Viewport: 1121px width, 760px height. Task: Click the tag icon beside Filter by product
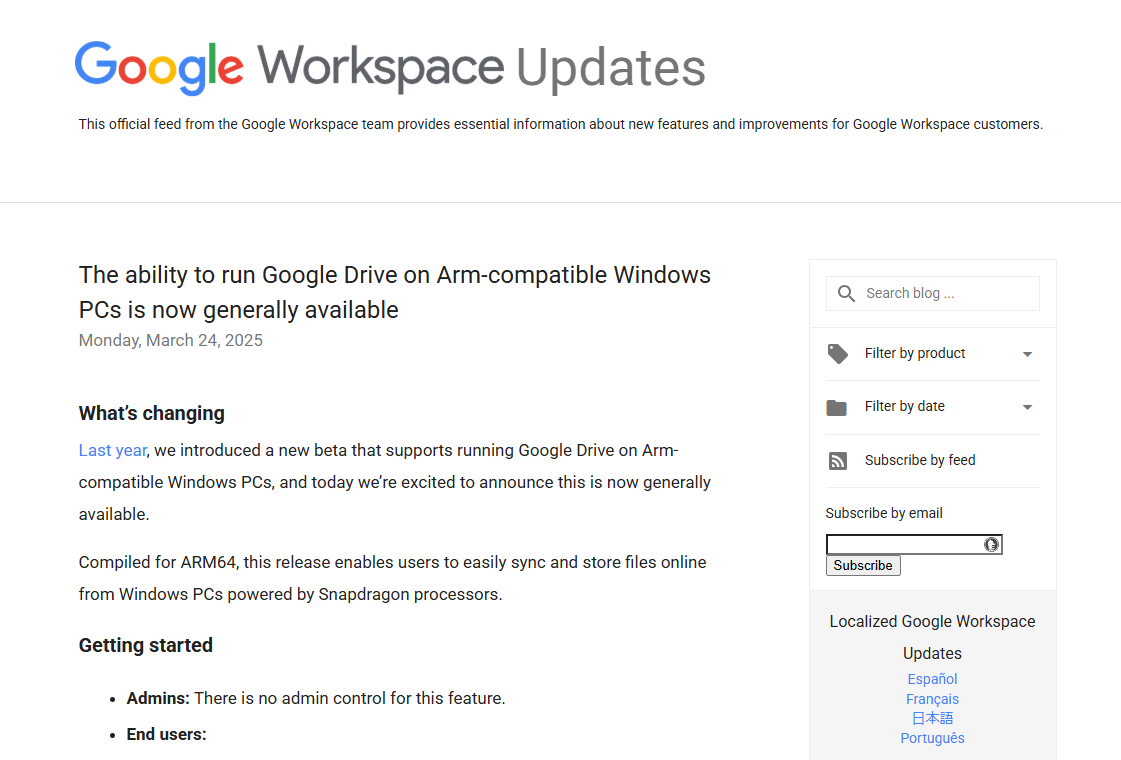838,354
